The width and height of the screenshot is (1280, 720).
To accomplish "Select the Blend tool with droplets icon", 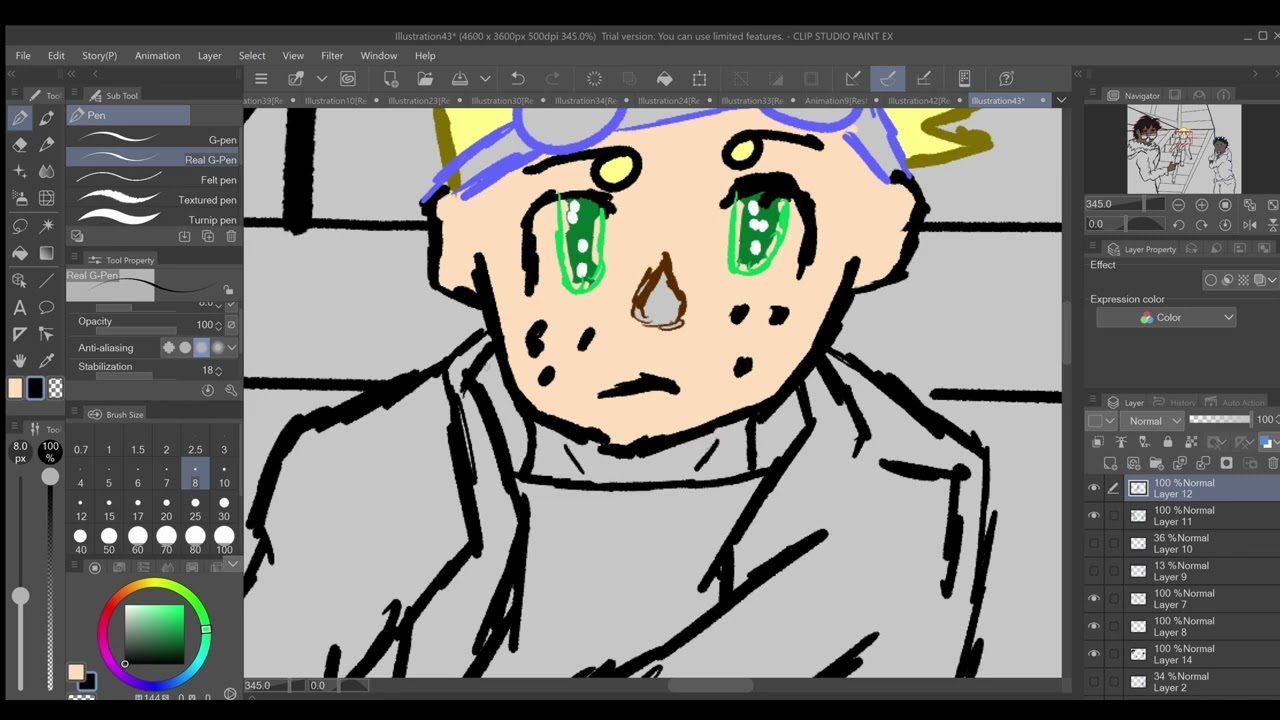I will (46, 172).
